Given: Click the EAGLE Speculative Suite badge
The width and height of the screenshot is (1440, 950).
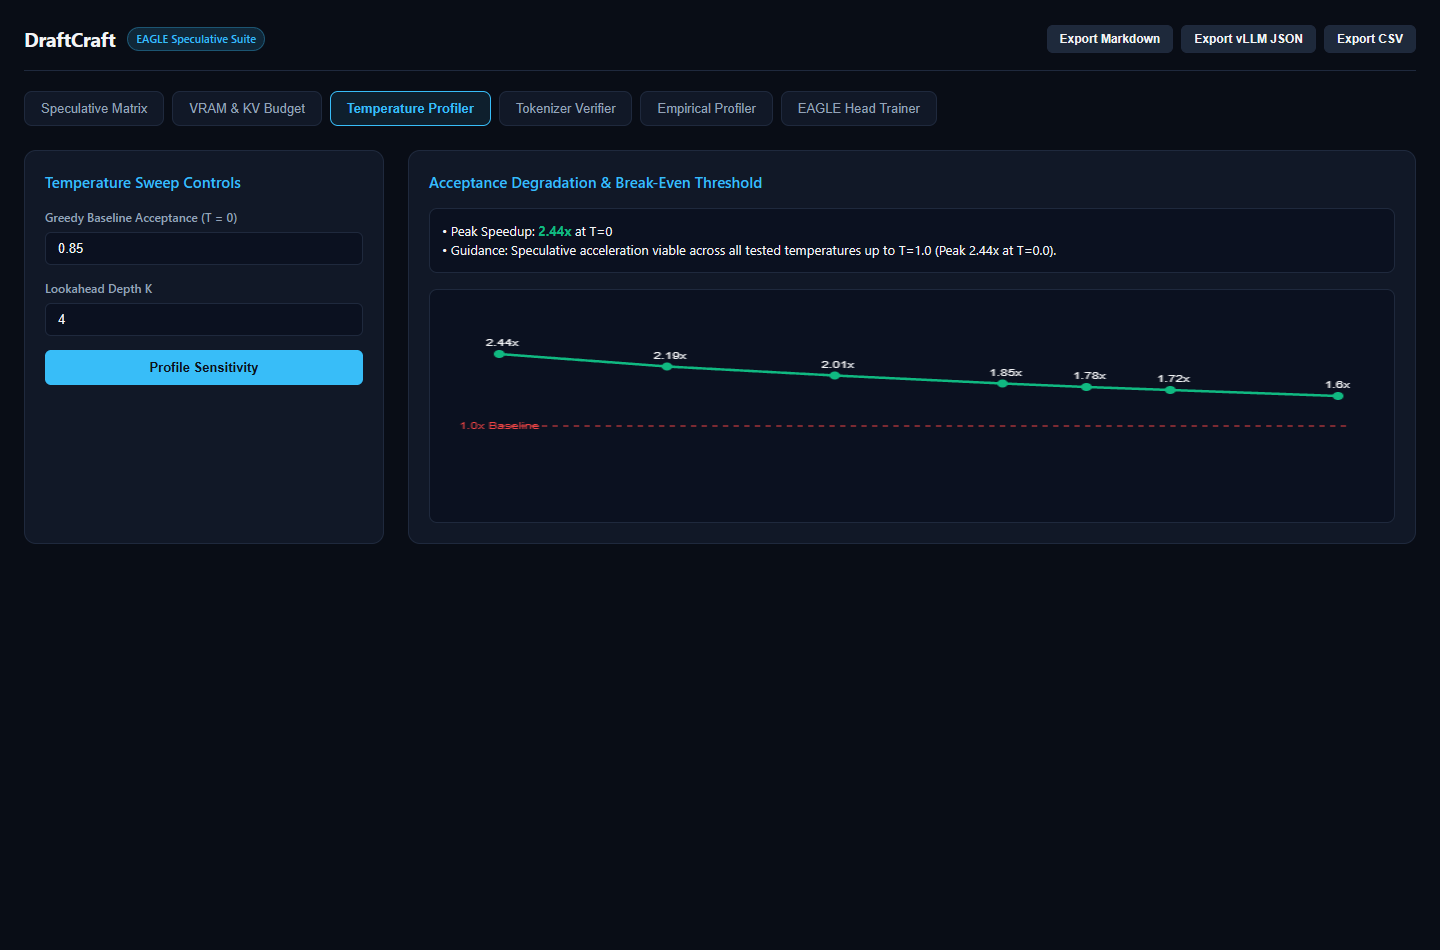Looking at the screenshot, I should [196, 39].
